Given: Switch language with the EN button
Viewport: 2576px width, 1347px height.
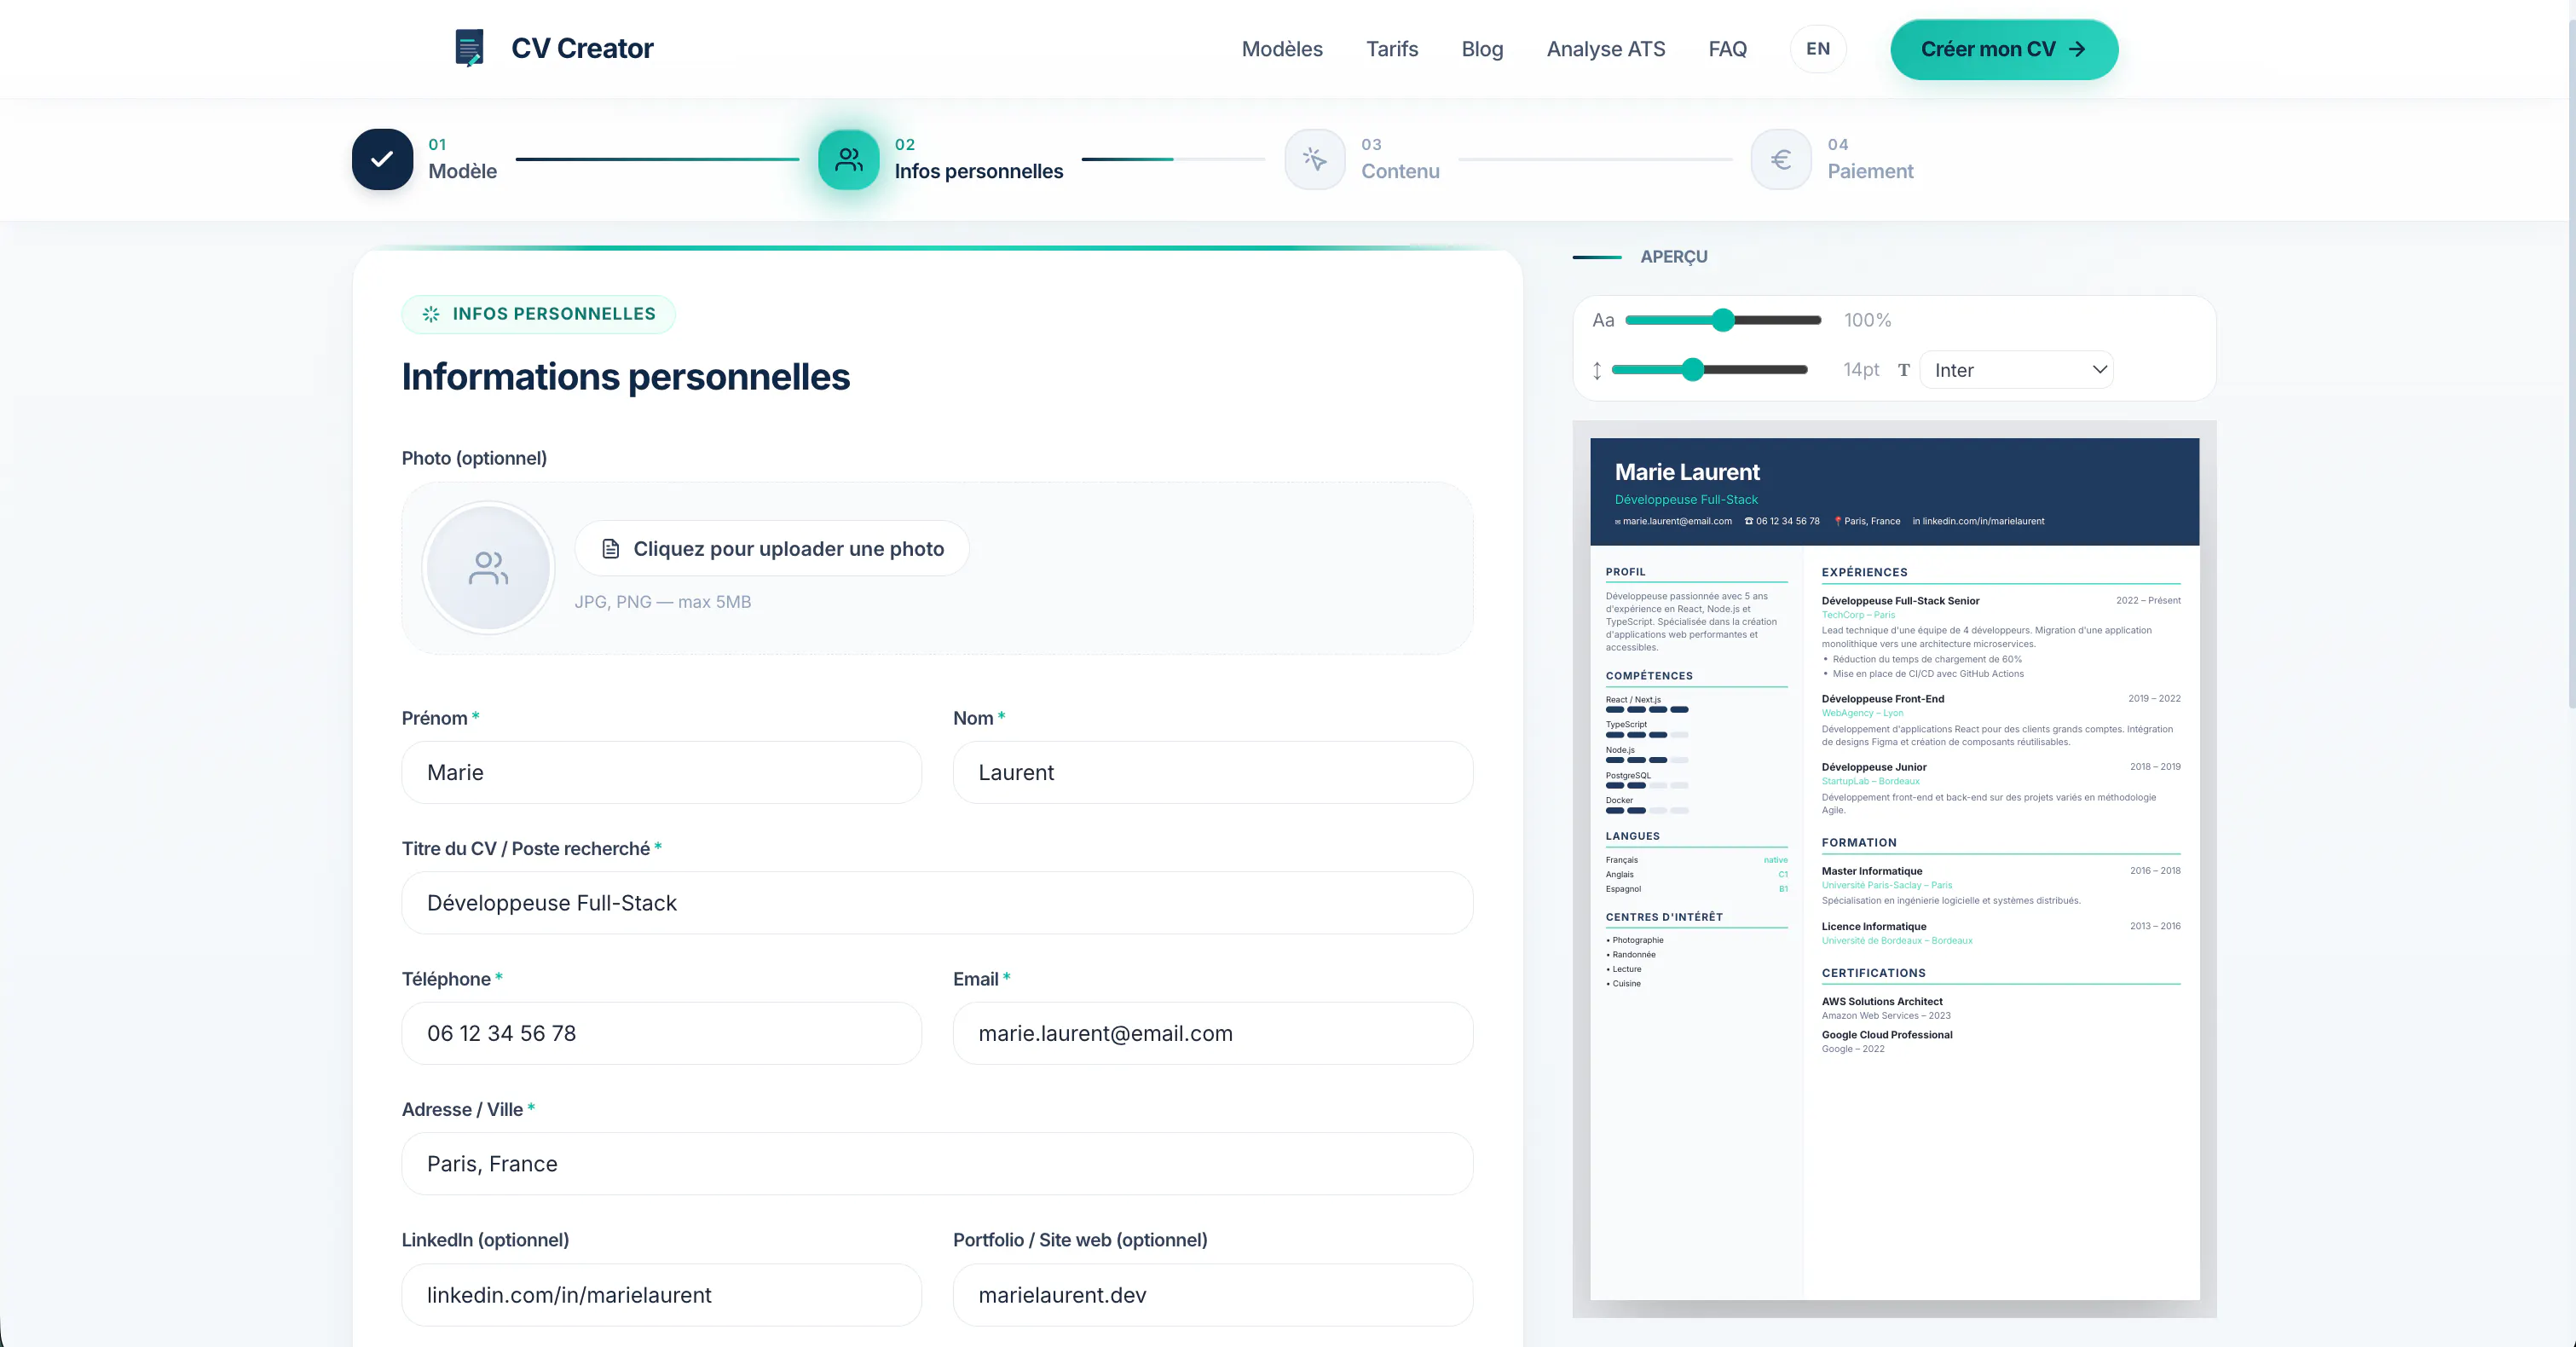Looking at the screenshot, I should click(x=1818, y=49).
